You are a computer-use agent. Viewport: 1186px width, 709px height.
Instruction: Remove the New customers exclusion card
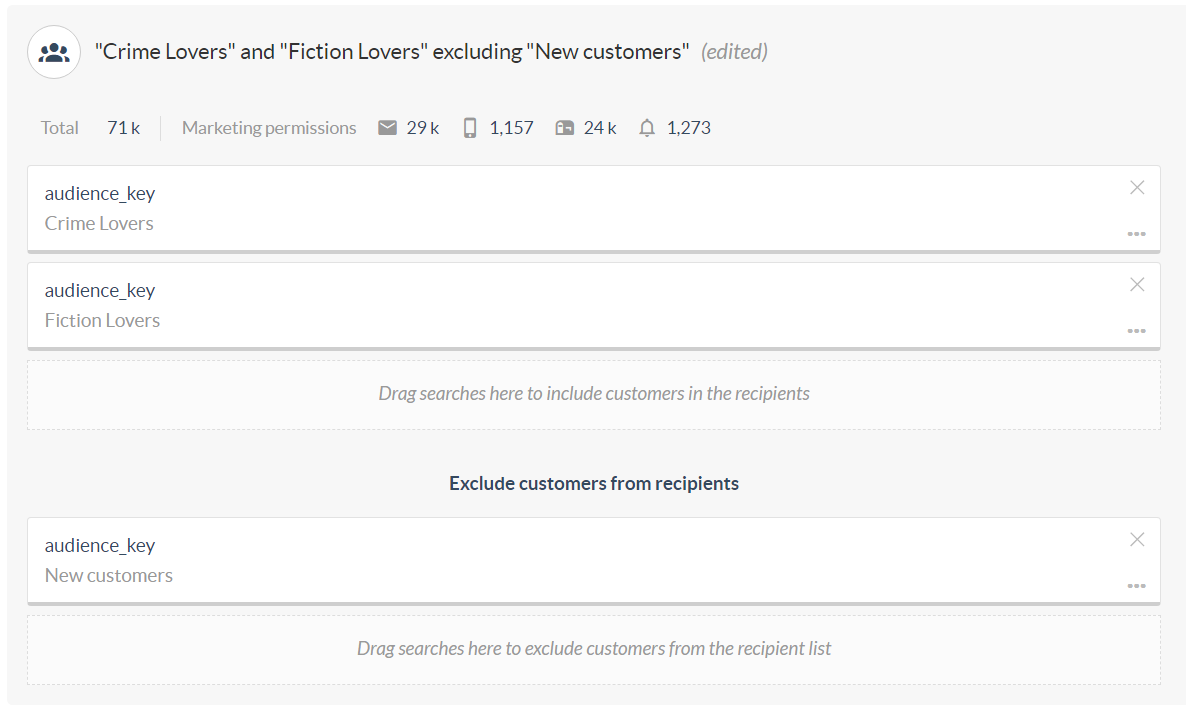[1137, 539]
